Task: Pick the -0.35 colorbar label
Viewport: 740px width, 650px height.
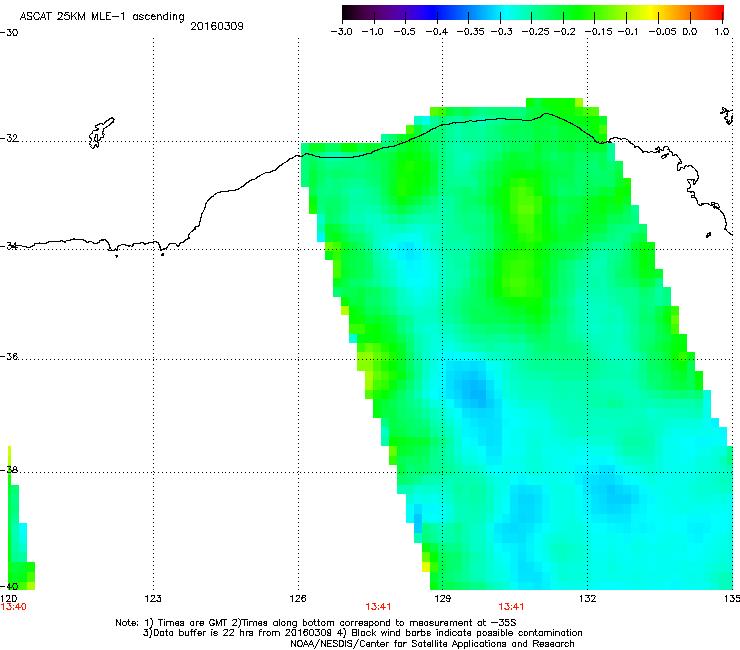Action: tap(471, 32)
